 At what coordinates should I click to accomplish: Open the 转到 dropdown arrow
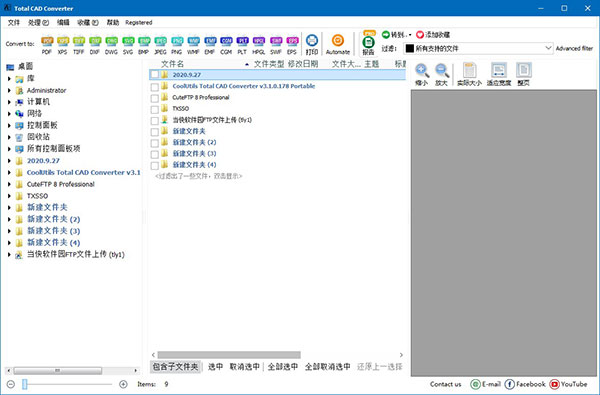(410, 35)
